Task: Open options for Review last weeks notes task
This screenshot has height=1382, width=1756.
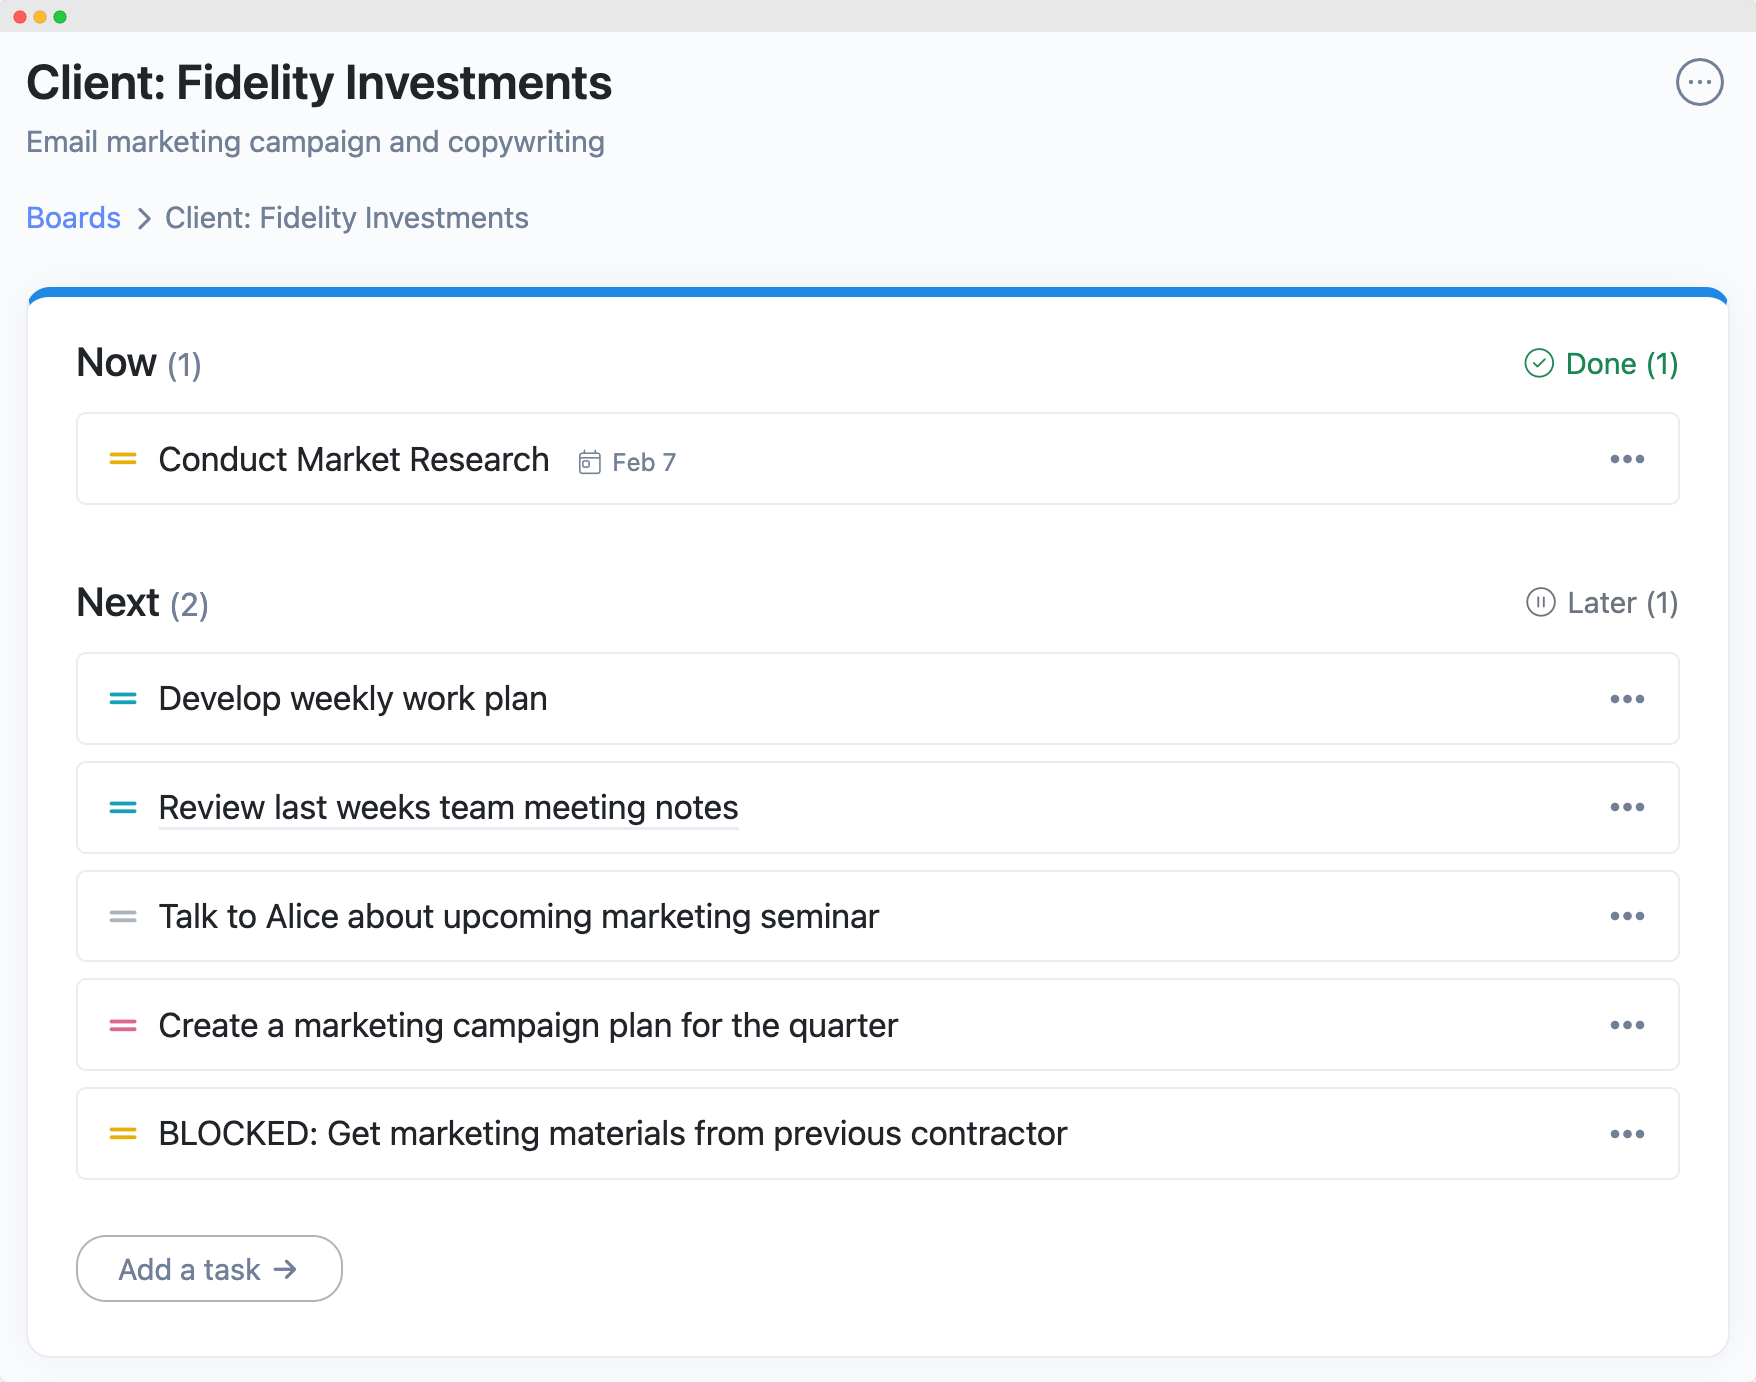Action: coord(1626,807)
